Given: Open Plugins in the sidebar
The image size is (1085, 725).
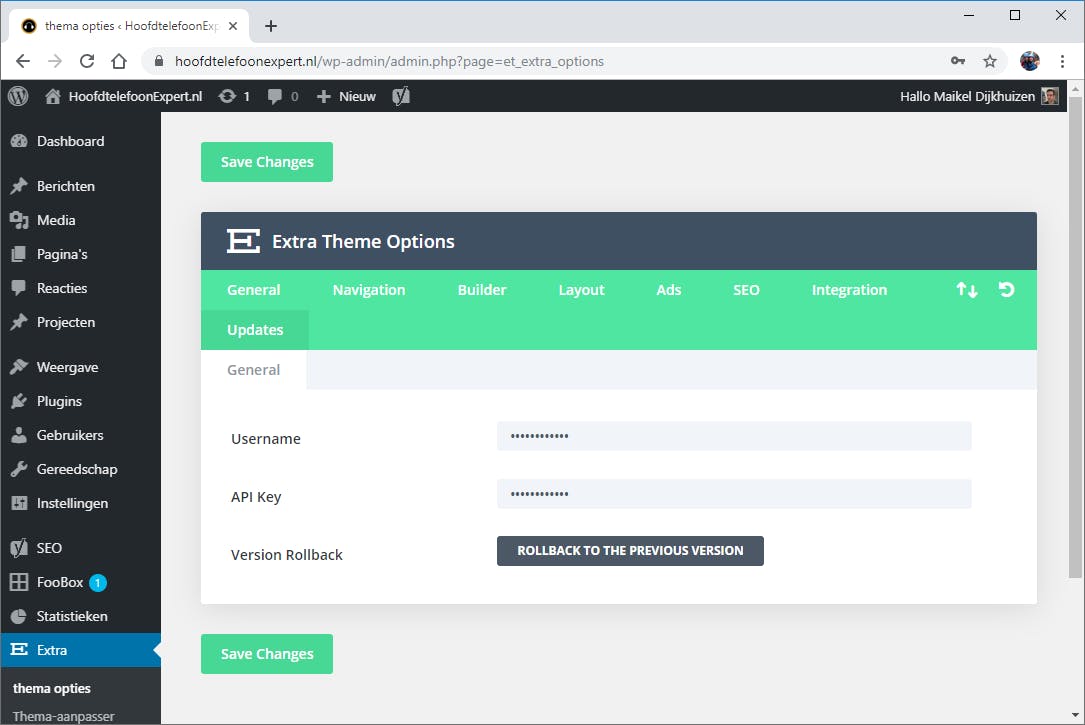Looking at the screenshot, I should (x=80, y=401).
